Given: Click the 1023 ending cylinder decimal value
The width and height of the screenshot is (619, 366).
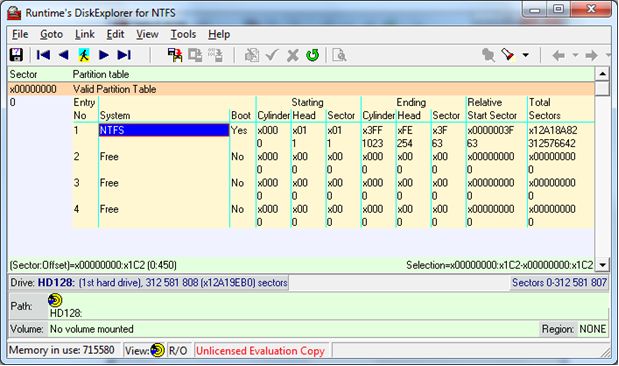Looking at the screenshot, I should 373,143.
